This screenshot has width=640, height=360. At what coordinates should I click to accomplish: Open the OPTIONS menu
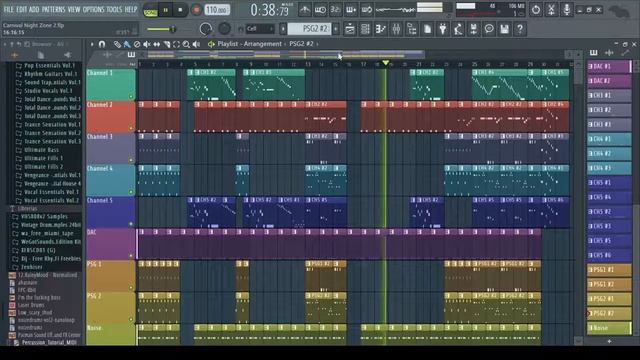(x=93, y=9)
